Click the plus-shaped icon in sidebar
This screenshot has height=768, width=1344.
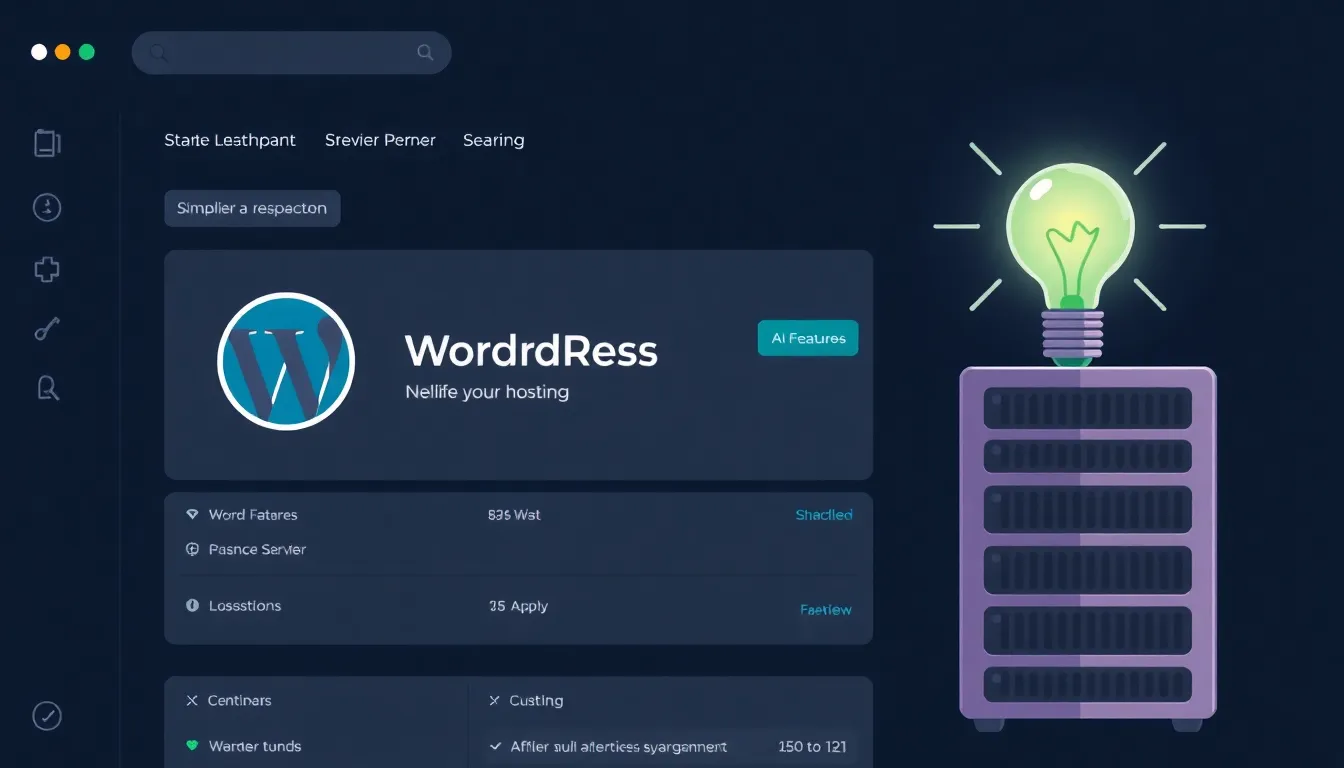pyautogui.click(x=47, y=269)
